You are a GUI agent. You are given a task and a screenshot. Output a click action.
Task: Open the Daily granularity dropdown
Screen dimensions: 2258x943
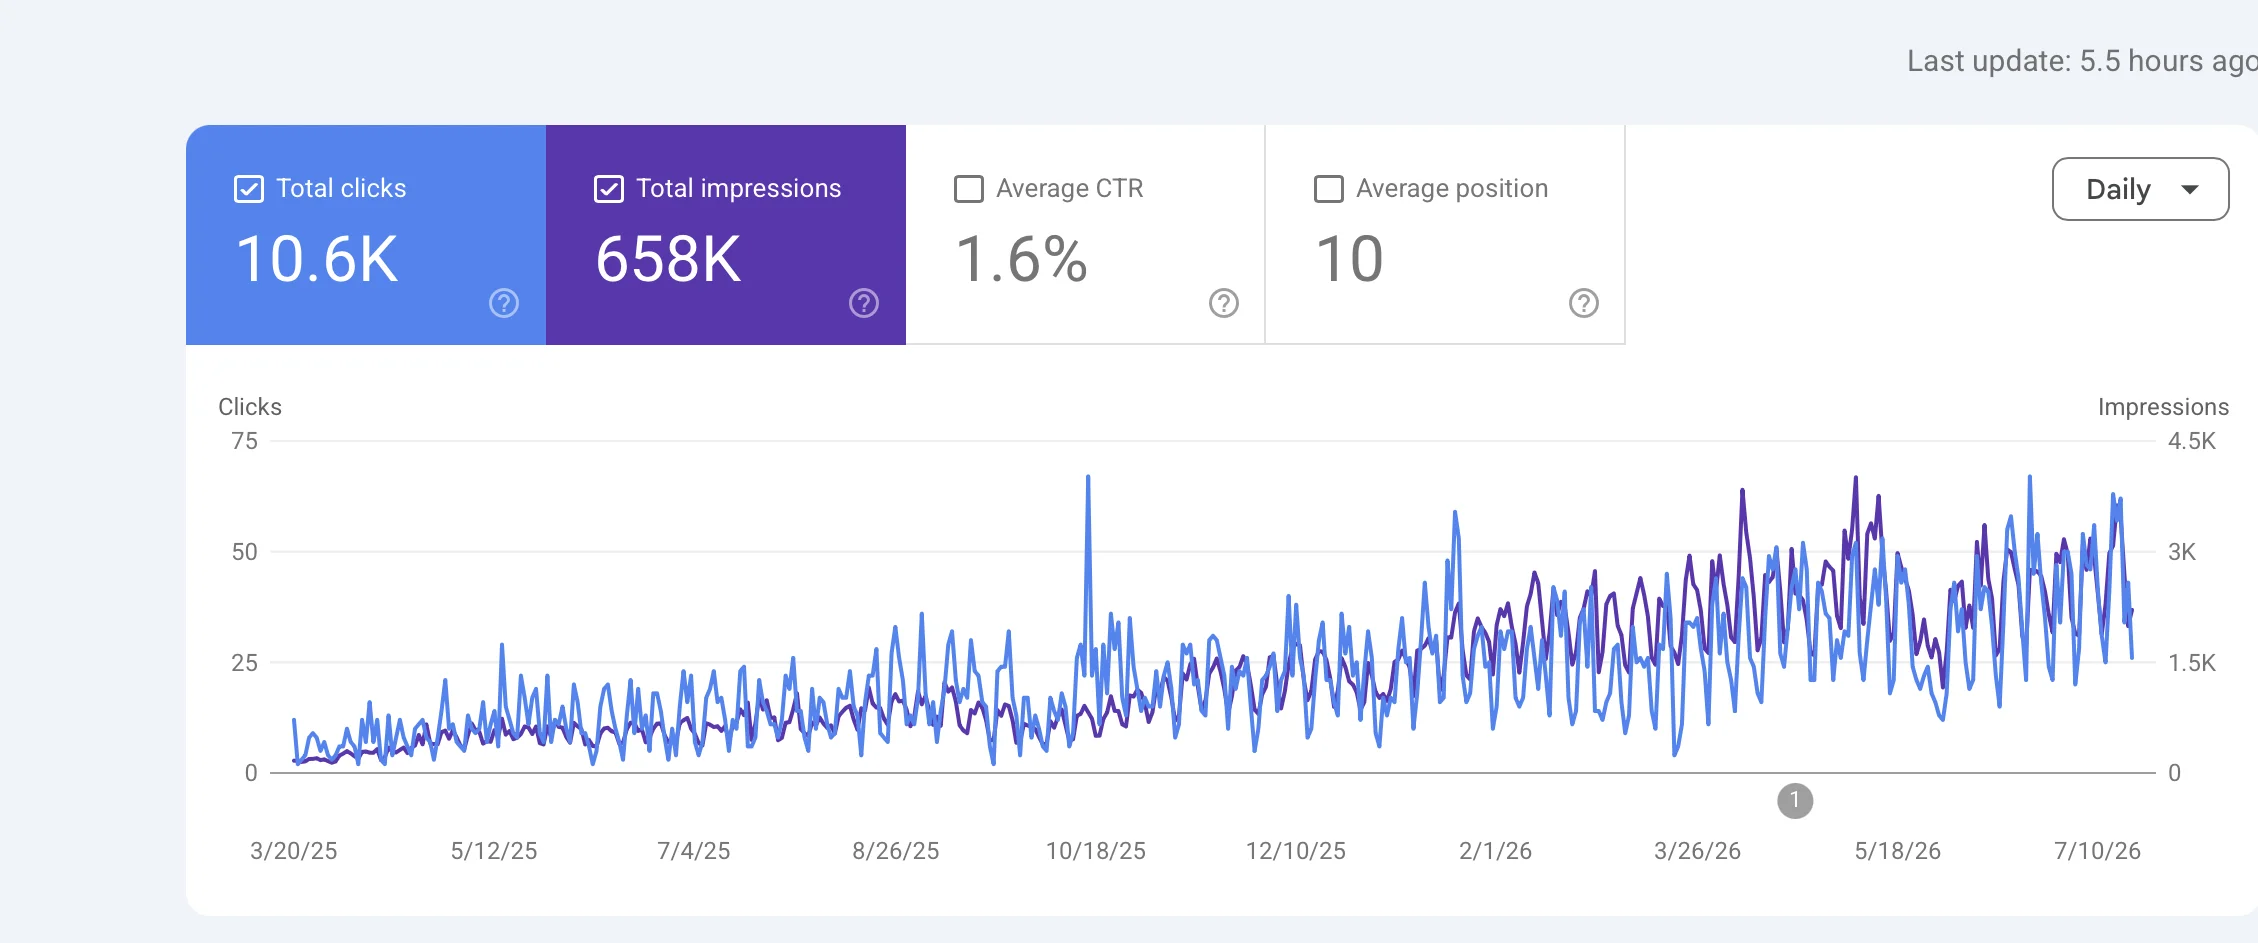pos(2140,189)
